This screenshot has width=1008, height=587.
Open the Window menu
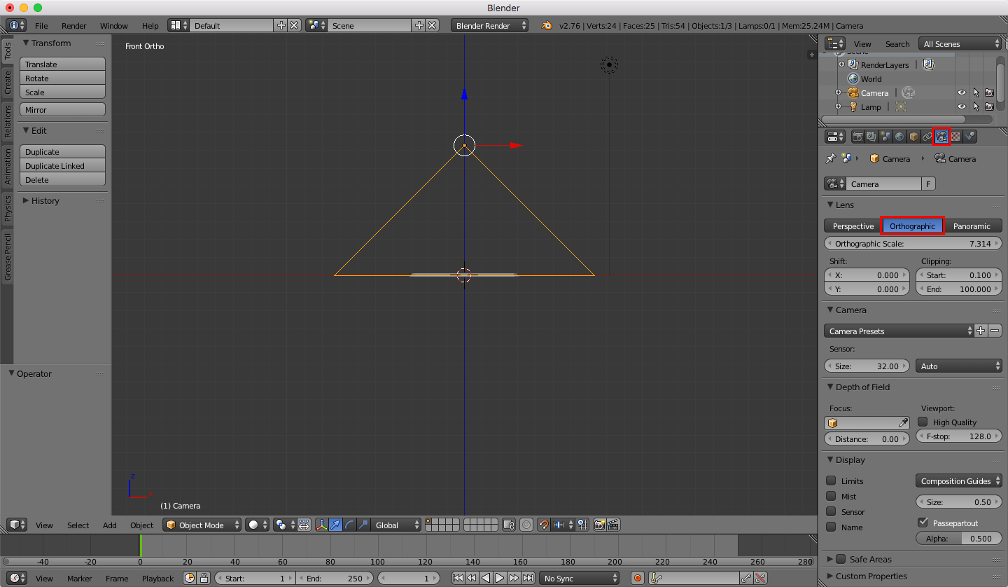(x=114, y=26)
